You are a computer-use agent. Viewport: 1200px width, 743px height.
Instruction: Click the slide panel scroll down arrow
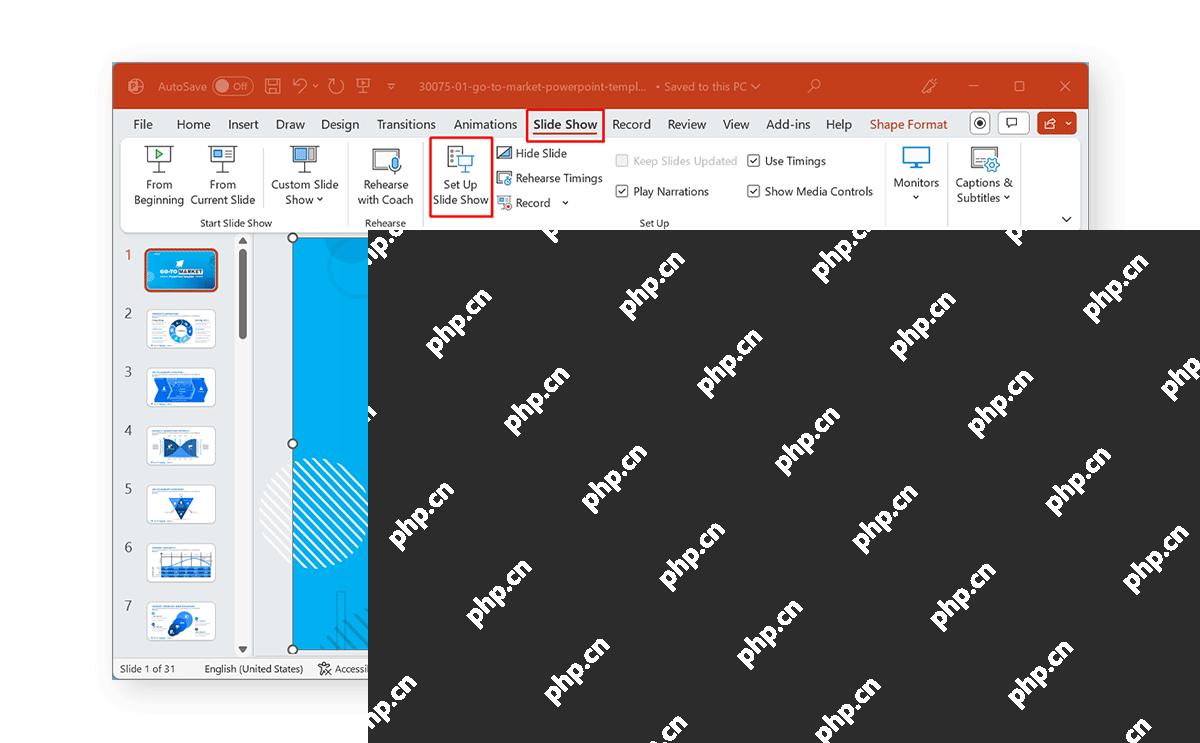click(242, 648)
